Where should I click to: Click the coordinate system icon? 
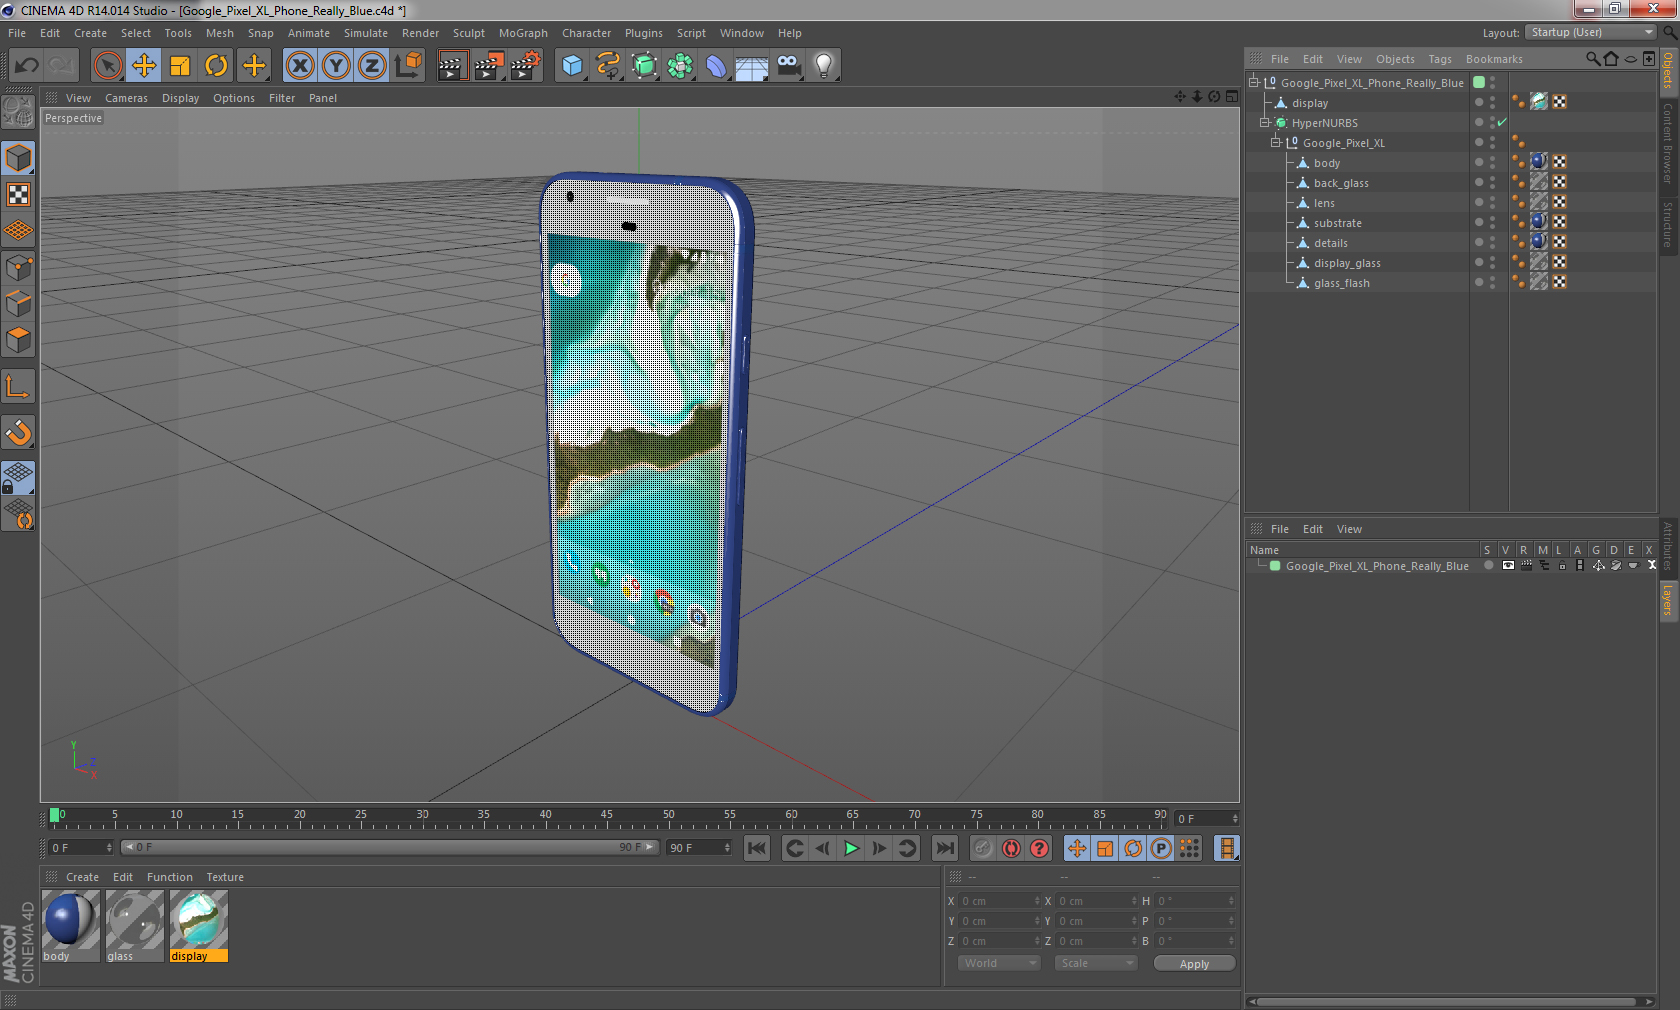[x=408, y=66]
